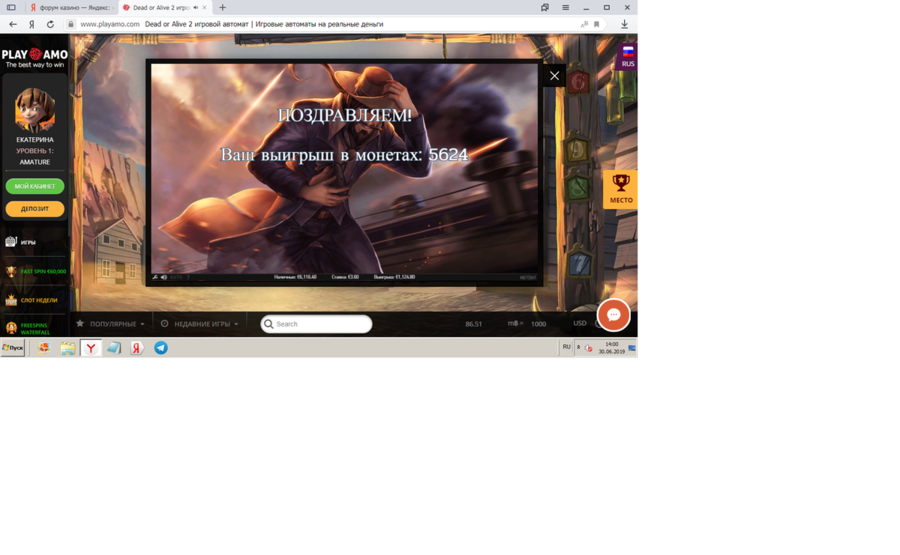Close the congratulations win popup

[x=554, y=76]
